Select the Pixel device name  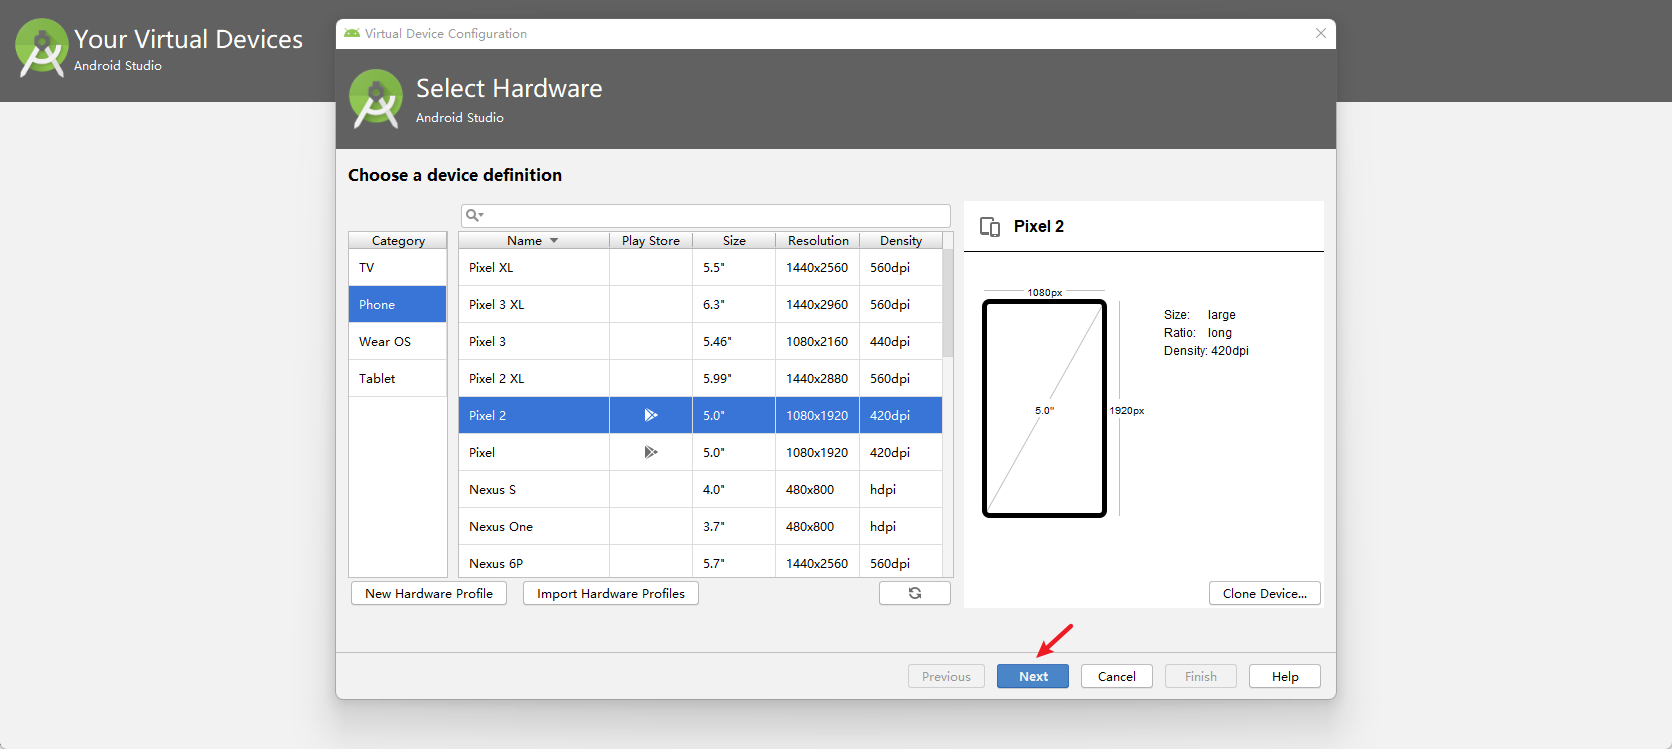482,452
